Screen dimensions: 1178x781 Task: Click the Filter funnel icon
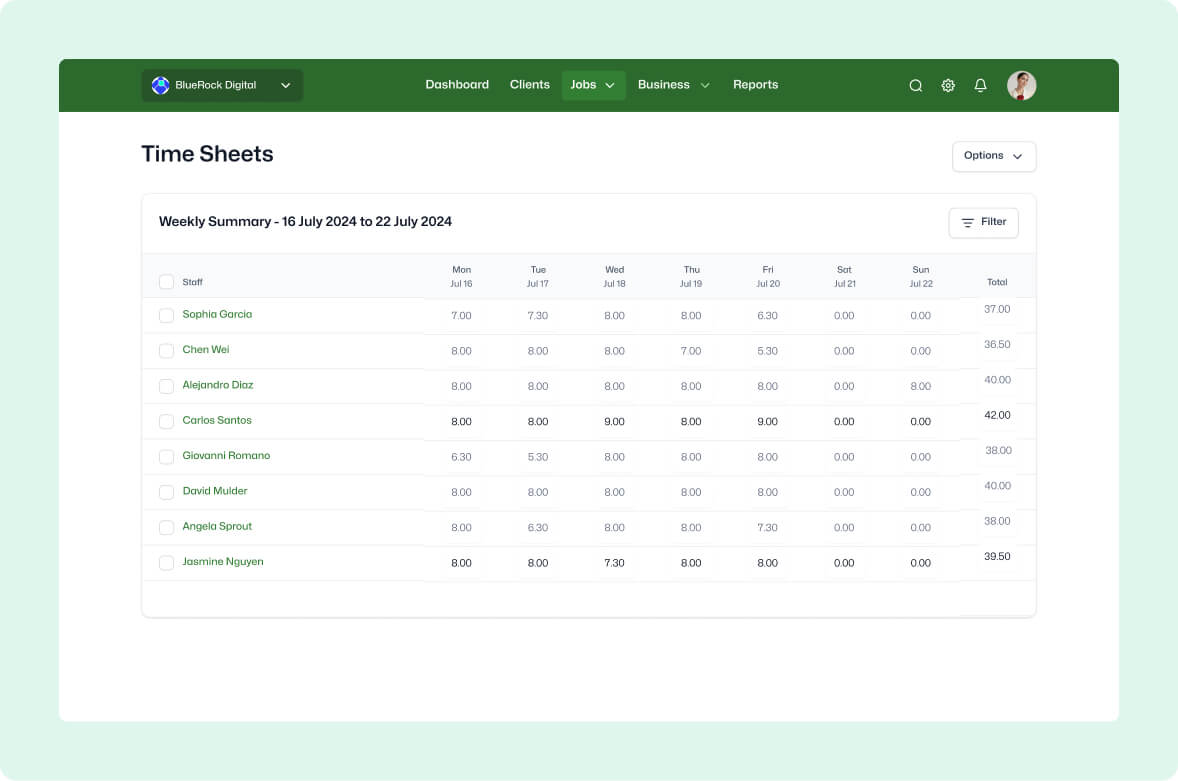966,223
